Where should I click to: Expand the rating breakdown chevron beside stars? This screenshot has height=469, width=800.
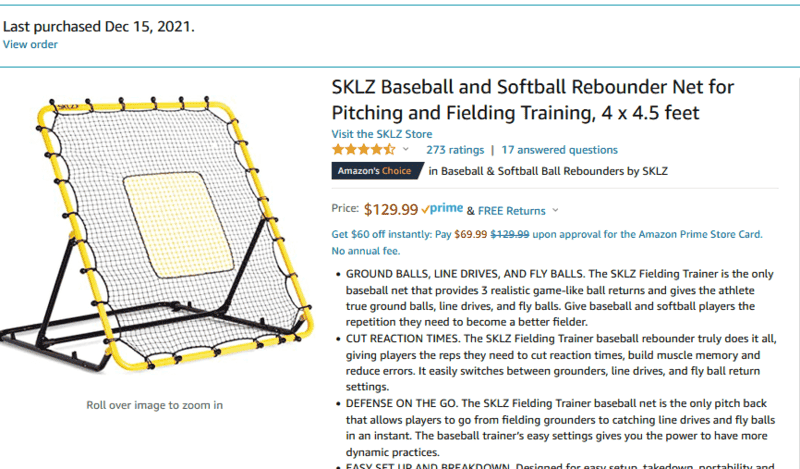click(406, 150)
